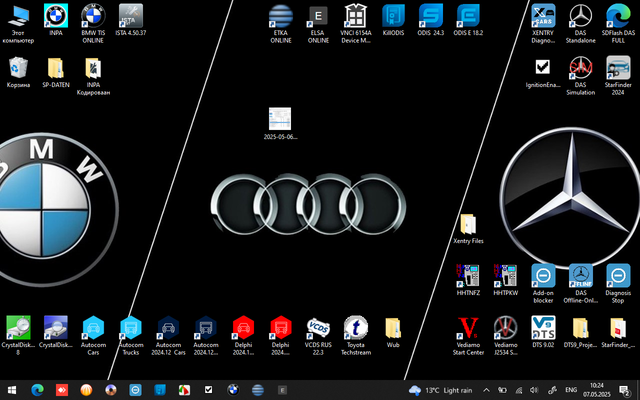Click the checkmark icon in the taskbar

209,390
